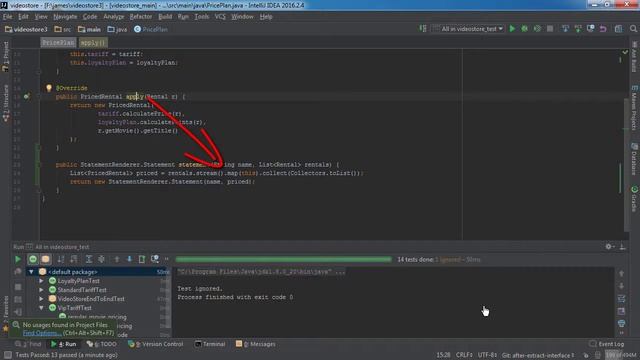Go to next failed test arrow
Image resolution: width=640 pixels, height=360 pixels.
pos(129,259)
